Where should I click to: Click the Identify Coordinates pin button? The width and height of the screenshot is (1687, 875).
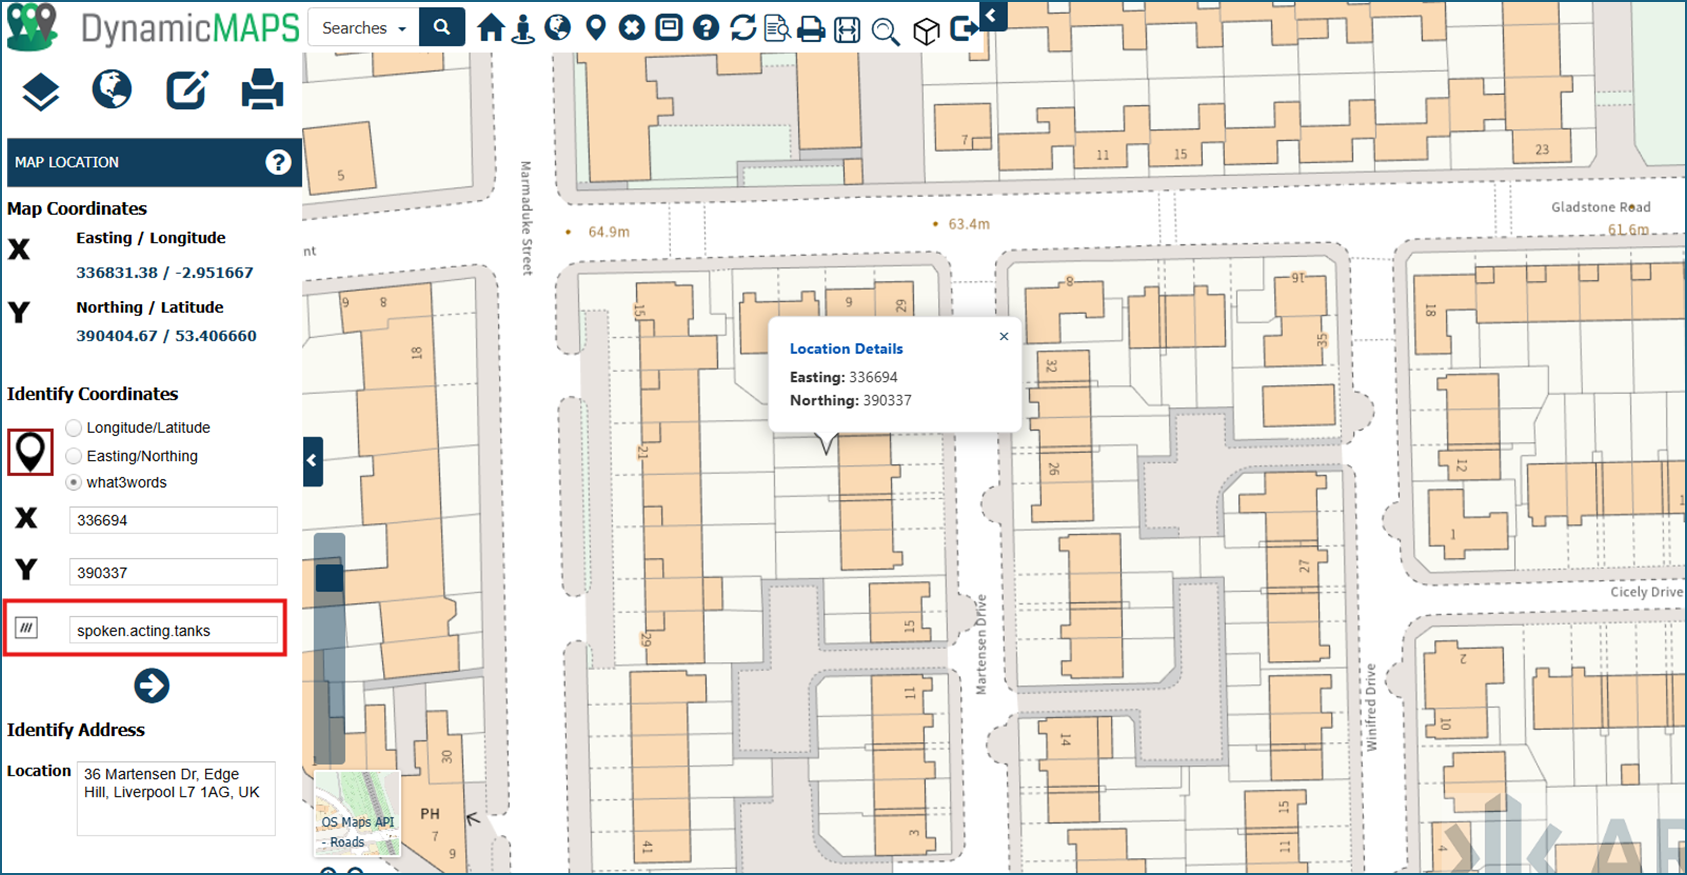click(30, 452)
